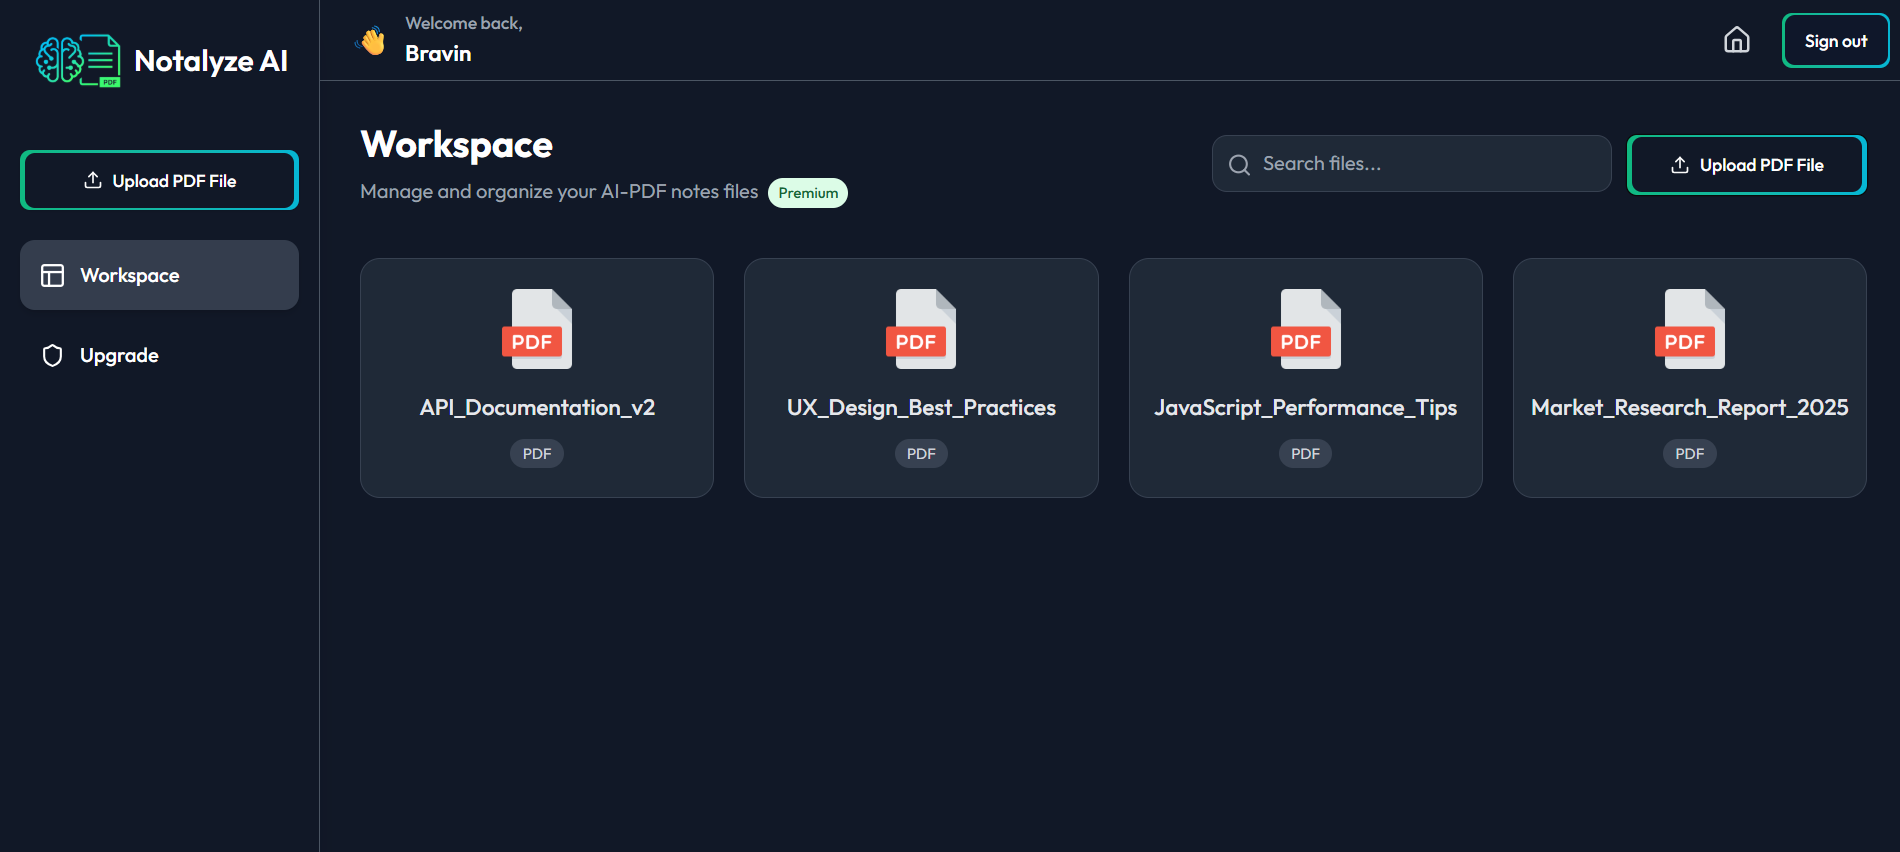Sign out of the account
The image size is (1900, 852).
[x=1835, y=41]
